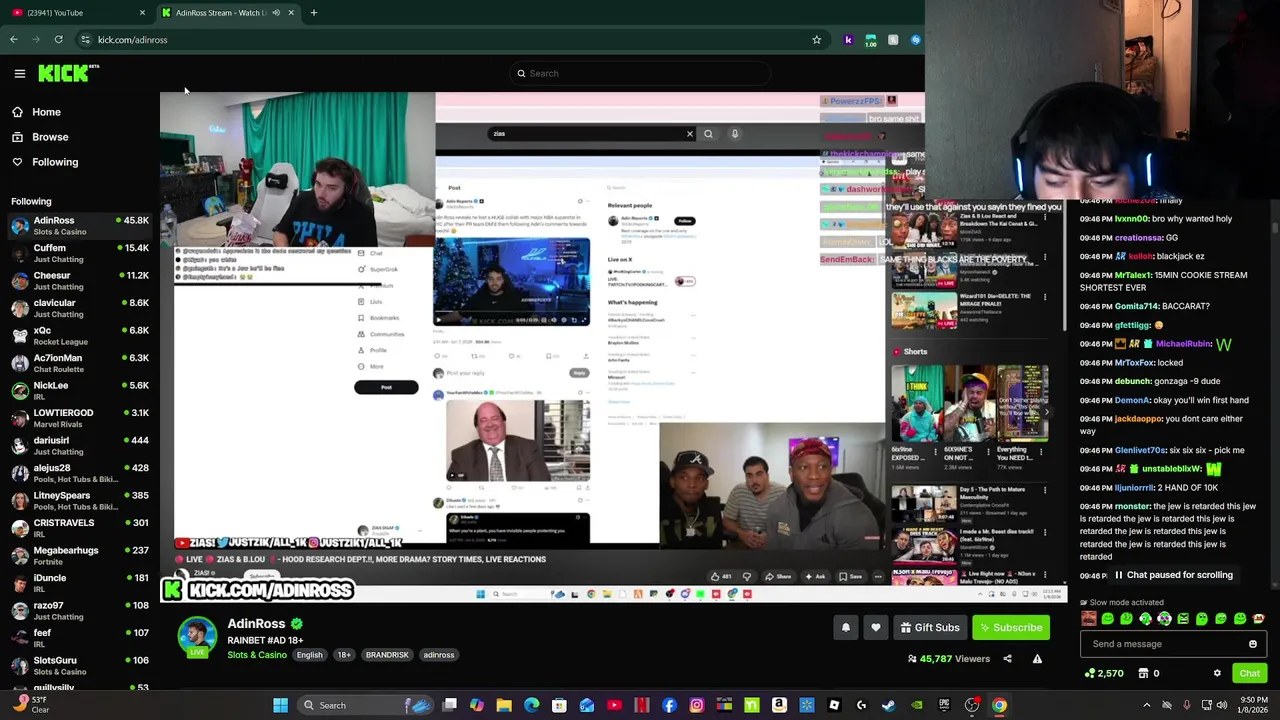Open the Ac7ionMan channel in the sidebar
This screenshot has height=720, width=1280.
click(80, 363)
